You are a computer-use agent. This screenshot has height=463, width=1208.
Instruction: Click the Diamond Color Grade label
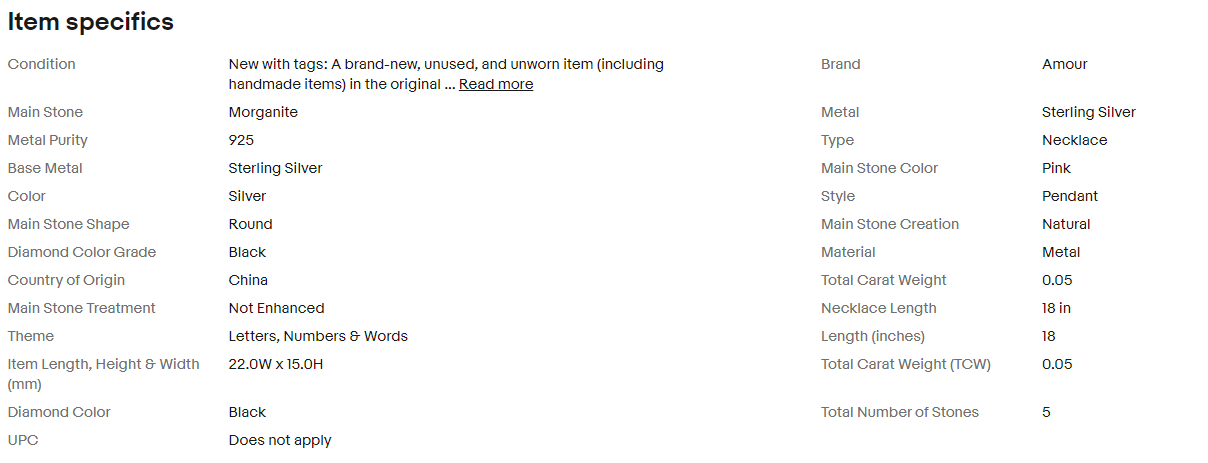click(x=82, y=252)
